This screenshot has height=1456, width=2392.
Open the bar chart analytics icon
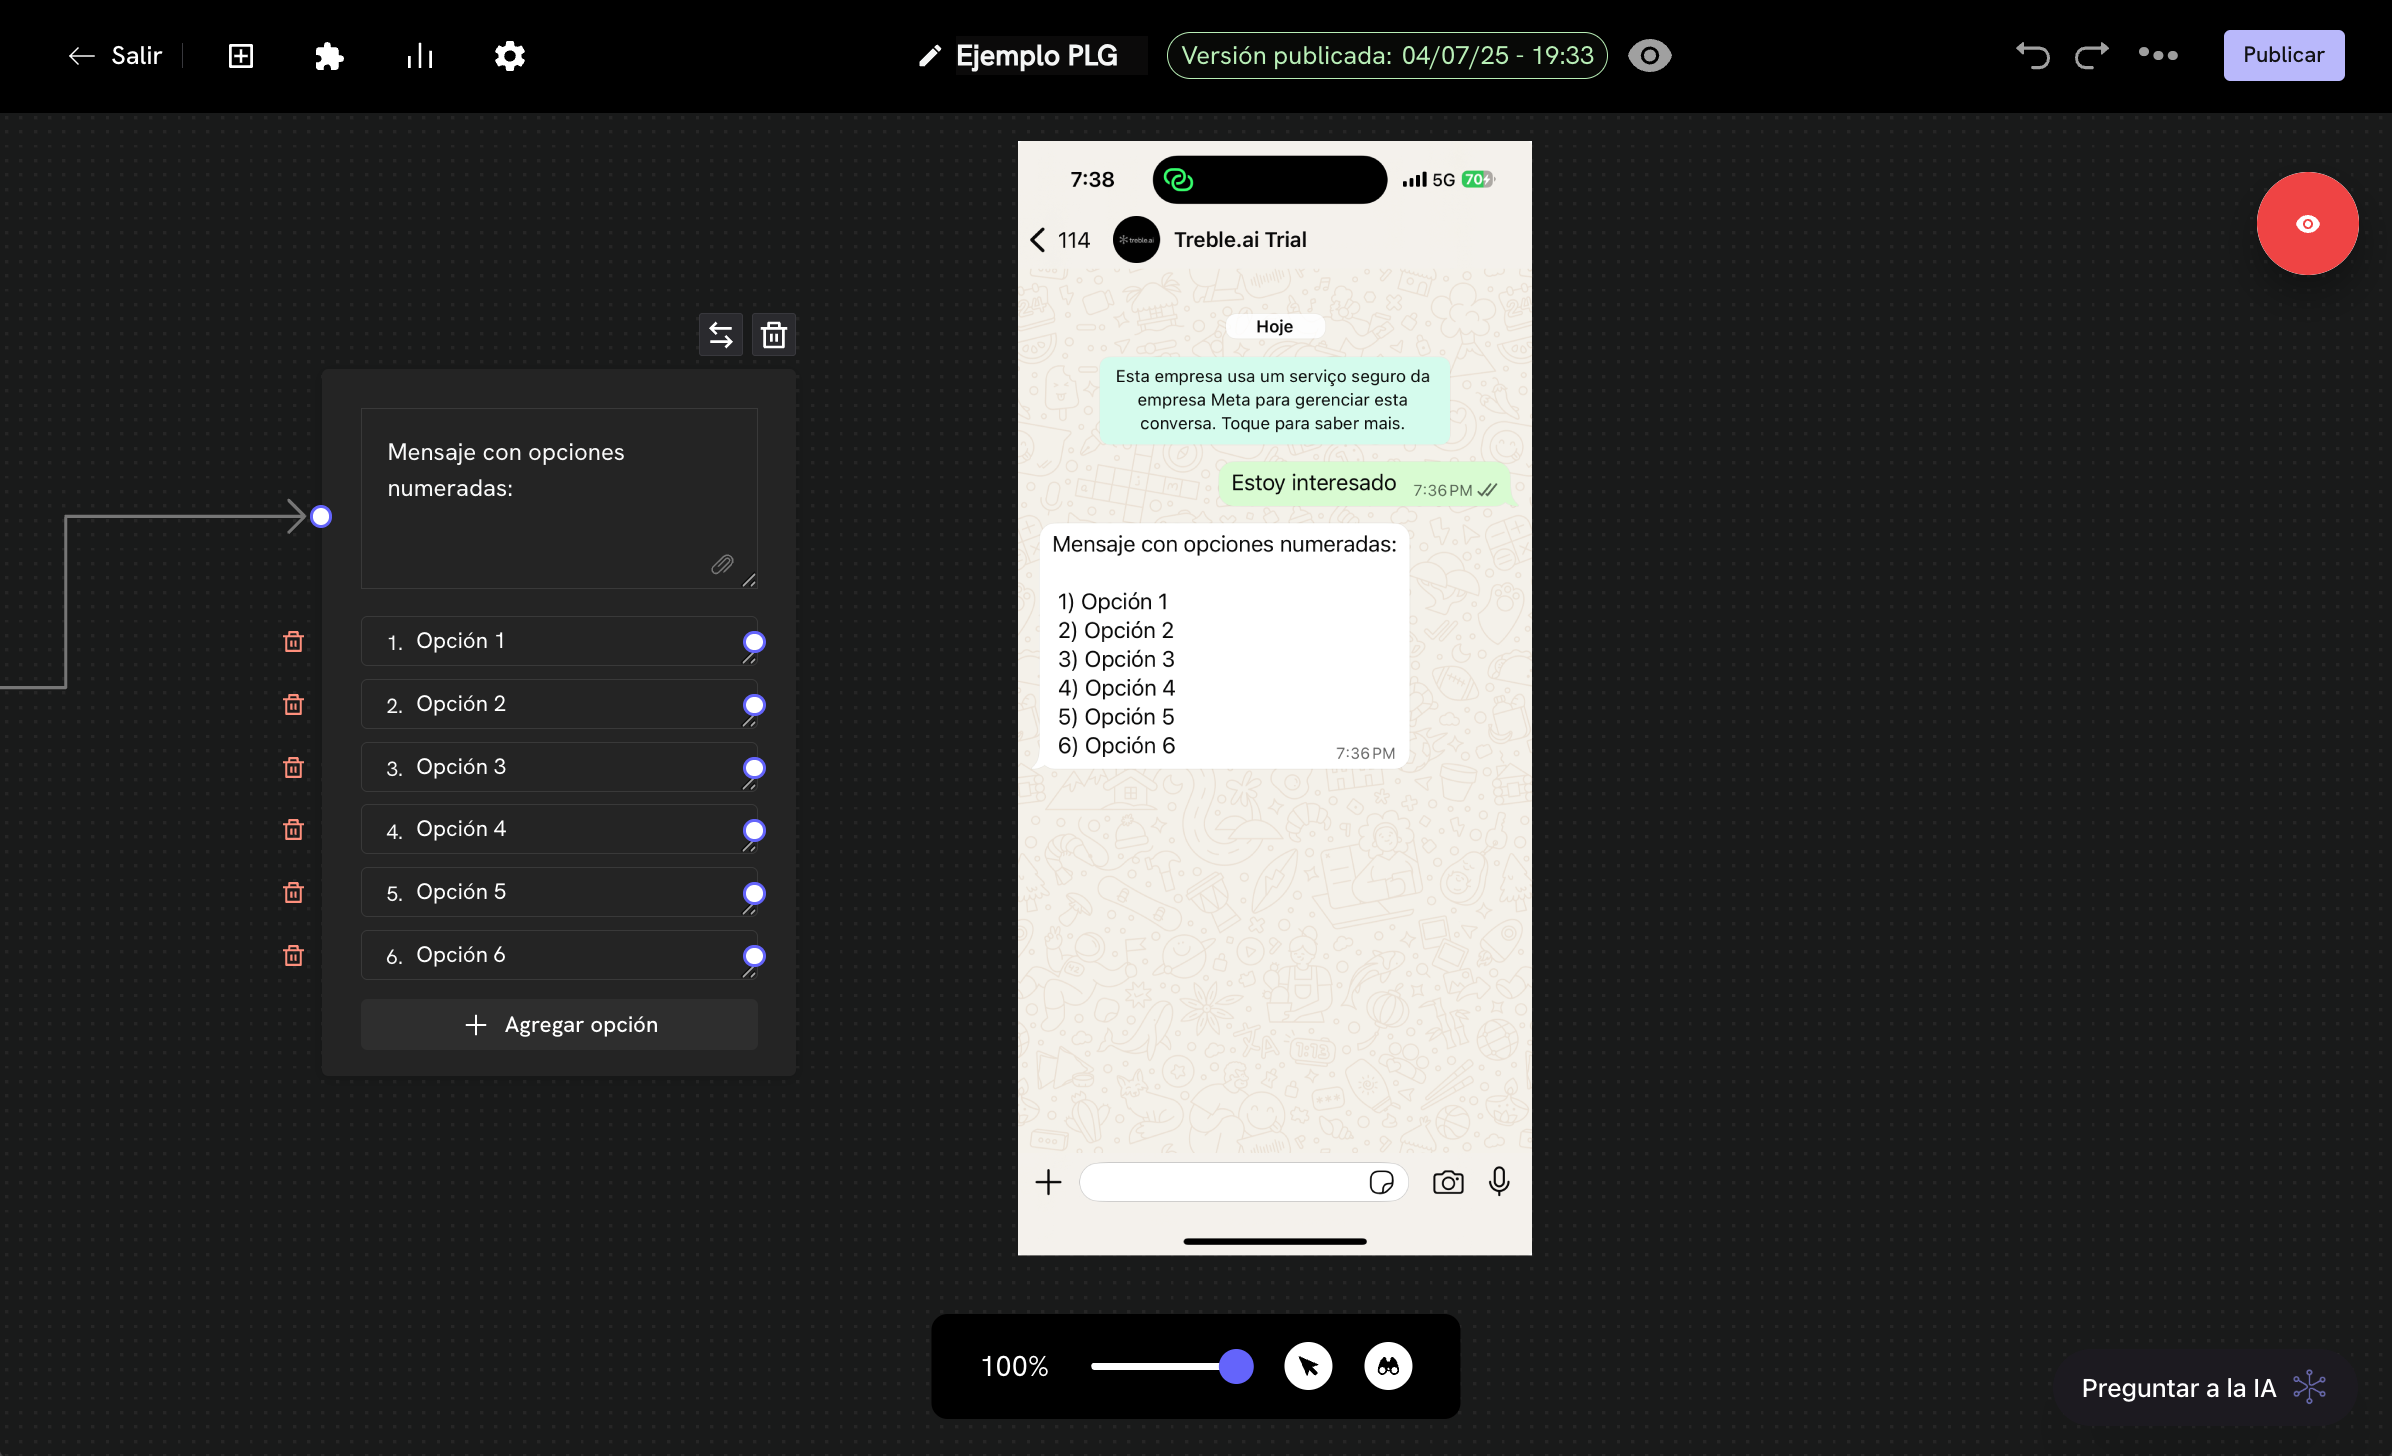(x=420, y=56)
